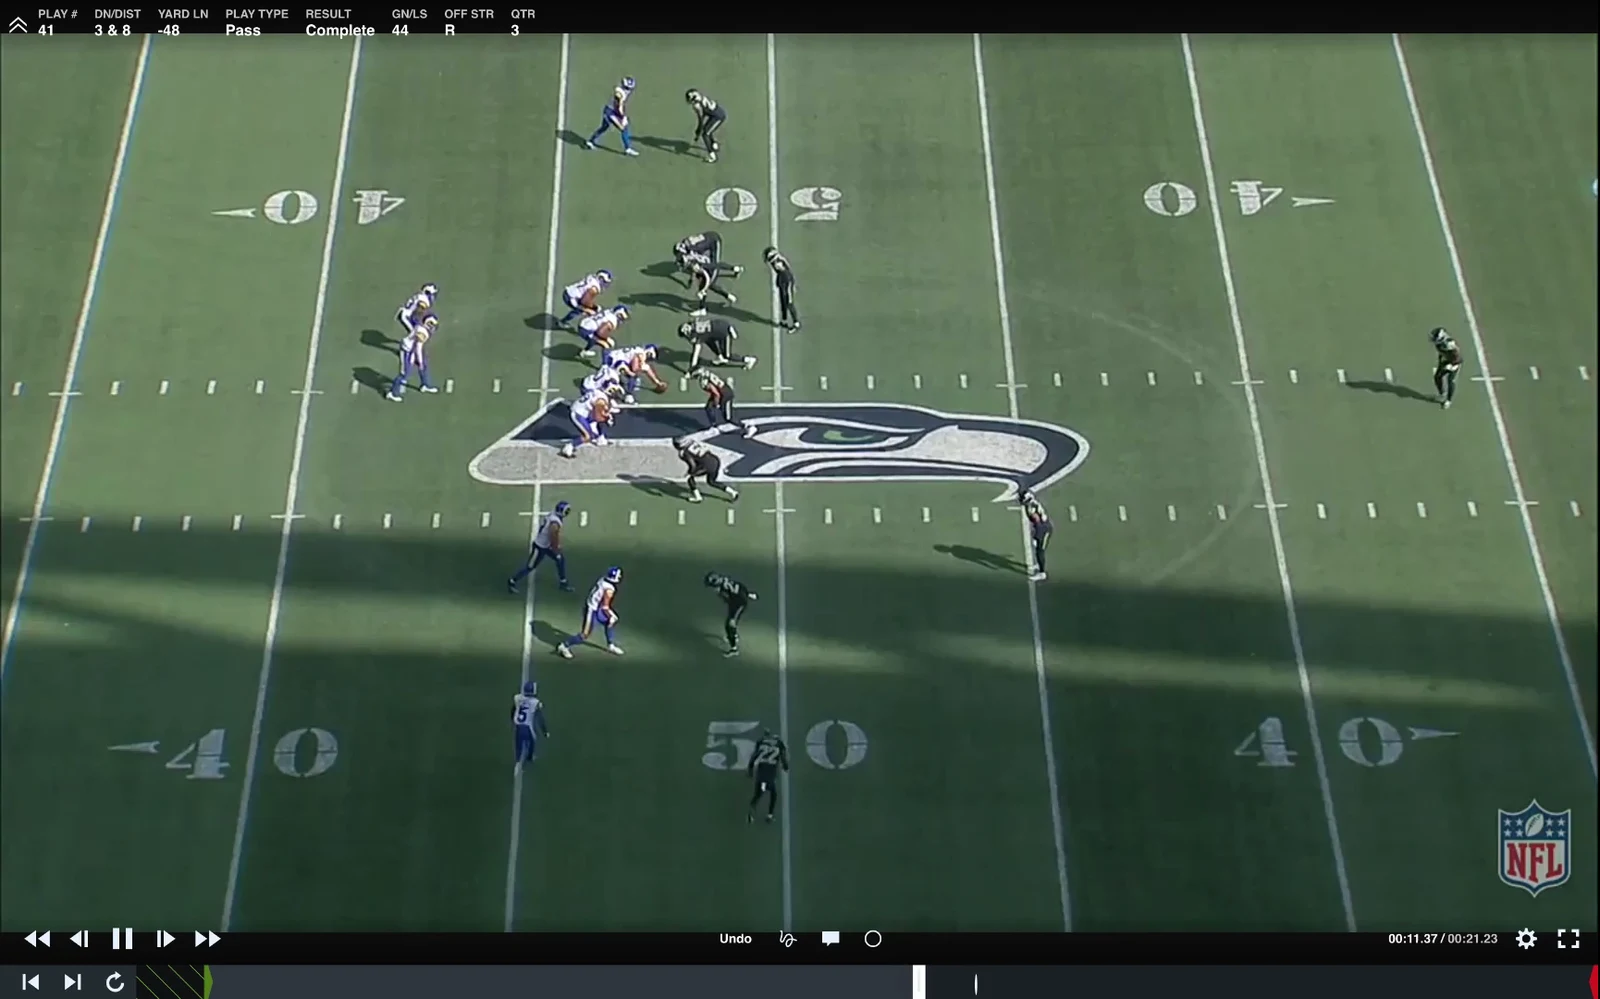Click the thin white tick on timeline
The height and width of the screenshot is (999, 1600).
click(976, 985)
